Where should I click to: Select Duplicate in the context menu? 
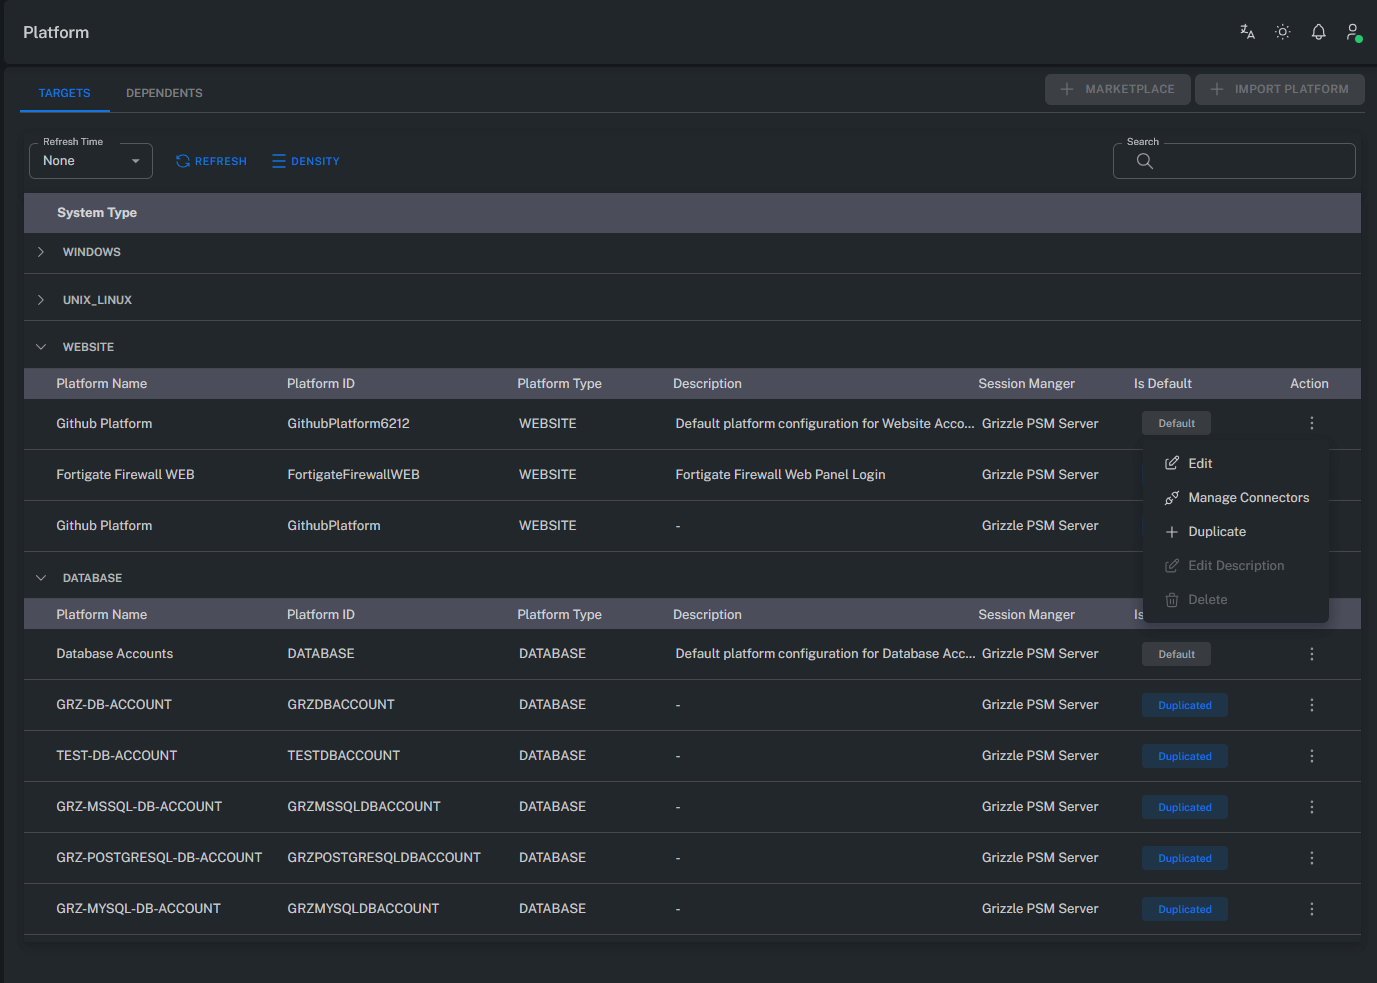point(1216,531)
